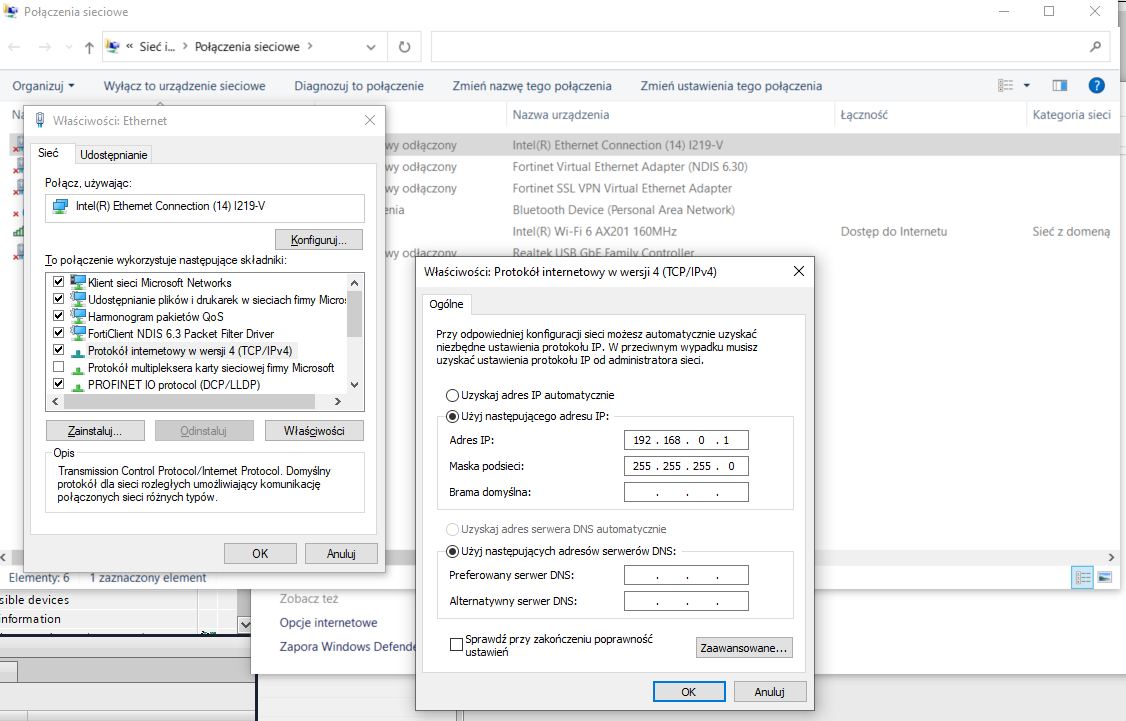Open Zapora Windows Defender link
Image resolution: width=1126 pixels, height=721 pixels.
[x=348, y=646]
